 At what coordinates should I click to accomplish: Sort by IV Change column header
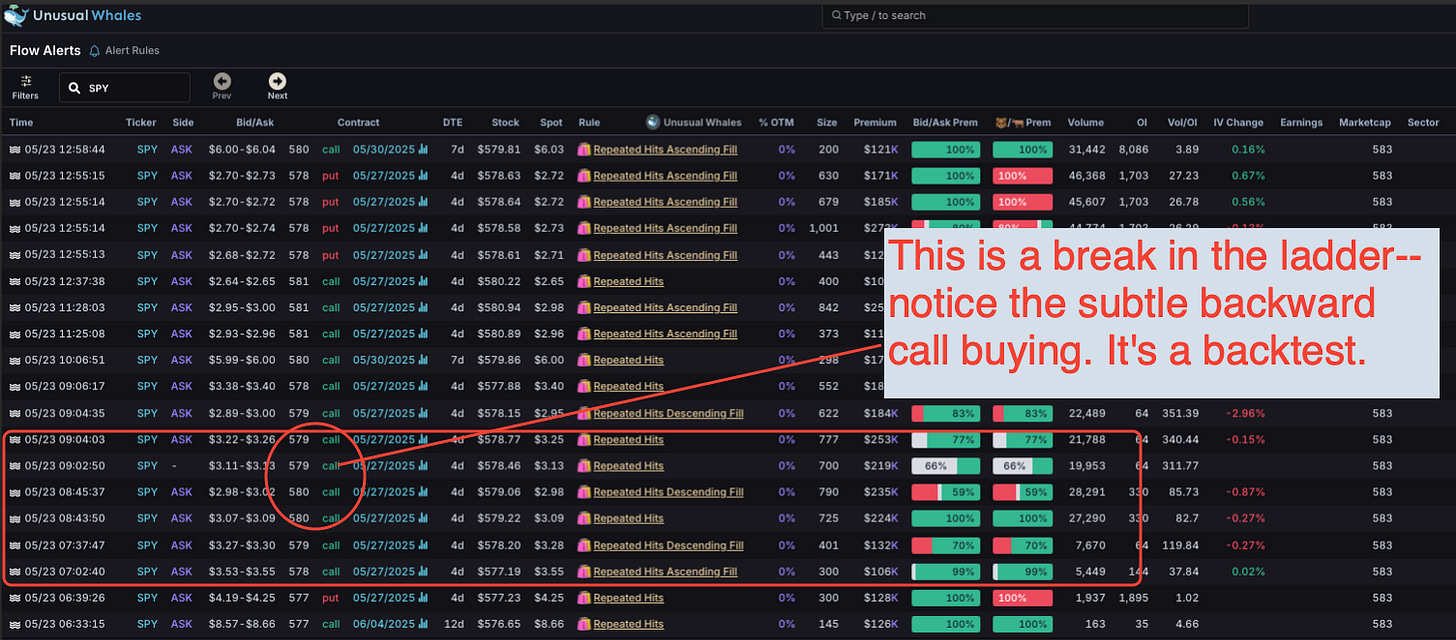(x=1238, y=122)
